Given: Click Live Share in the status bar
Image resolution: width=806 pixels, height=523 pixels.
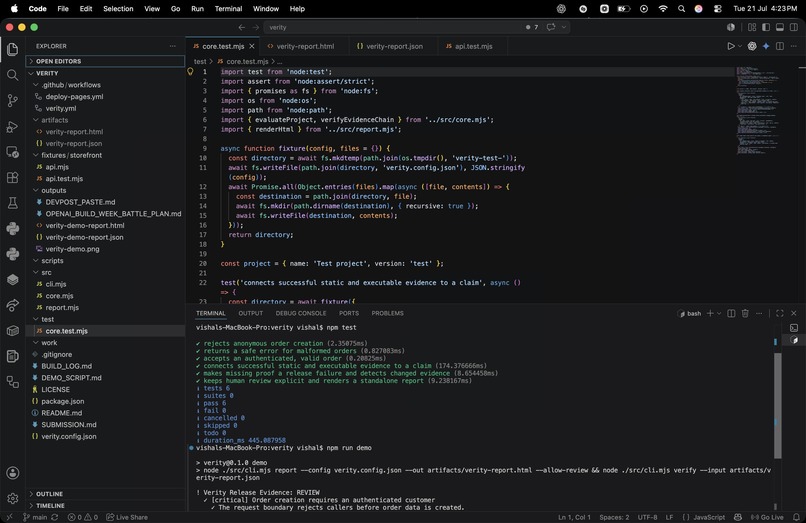Looking at the screenshot, I should pyautogui.click(x=127, y=517).
